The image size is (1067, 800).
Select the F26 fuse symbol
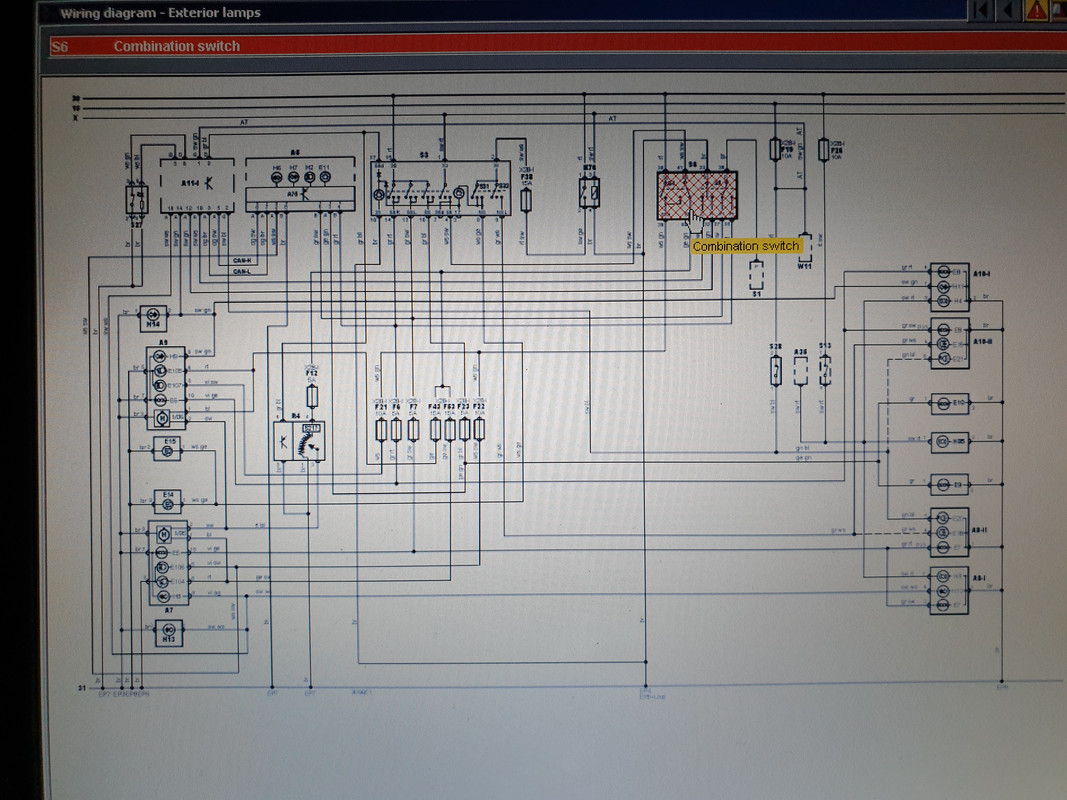823,150
